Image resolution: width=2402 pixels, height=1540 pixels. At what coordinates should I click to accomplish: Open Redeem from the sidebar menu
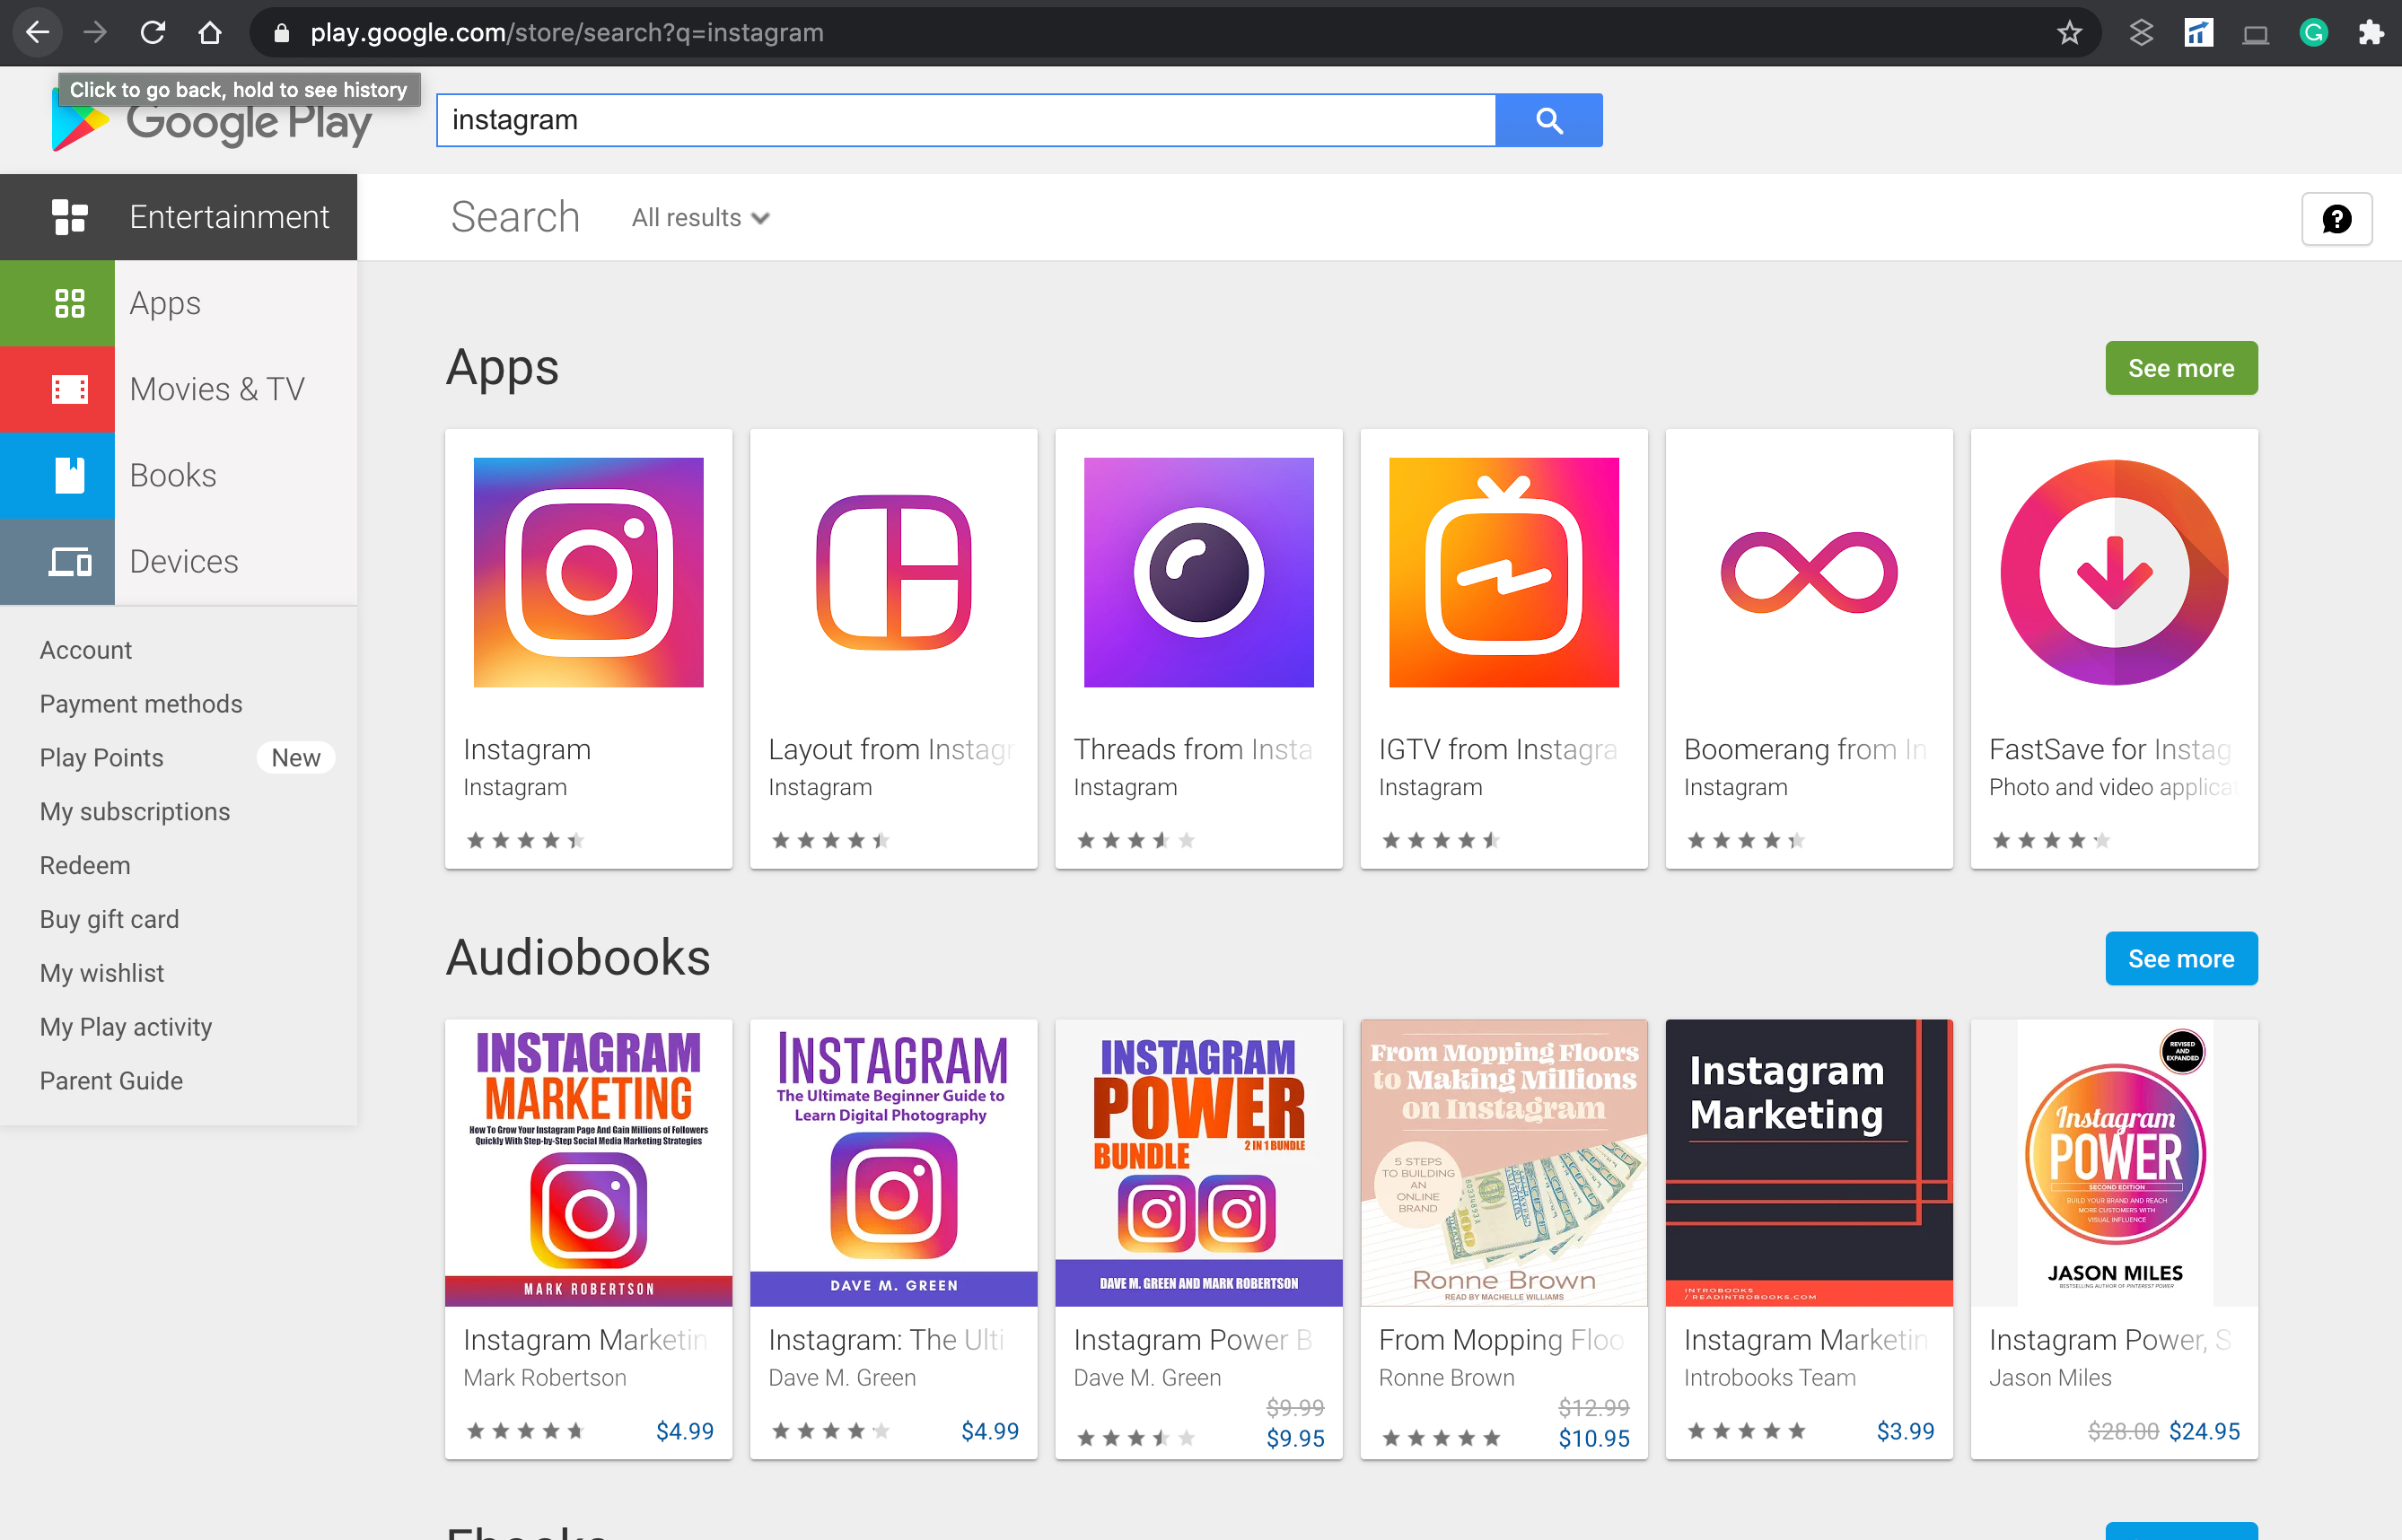85,865
